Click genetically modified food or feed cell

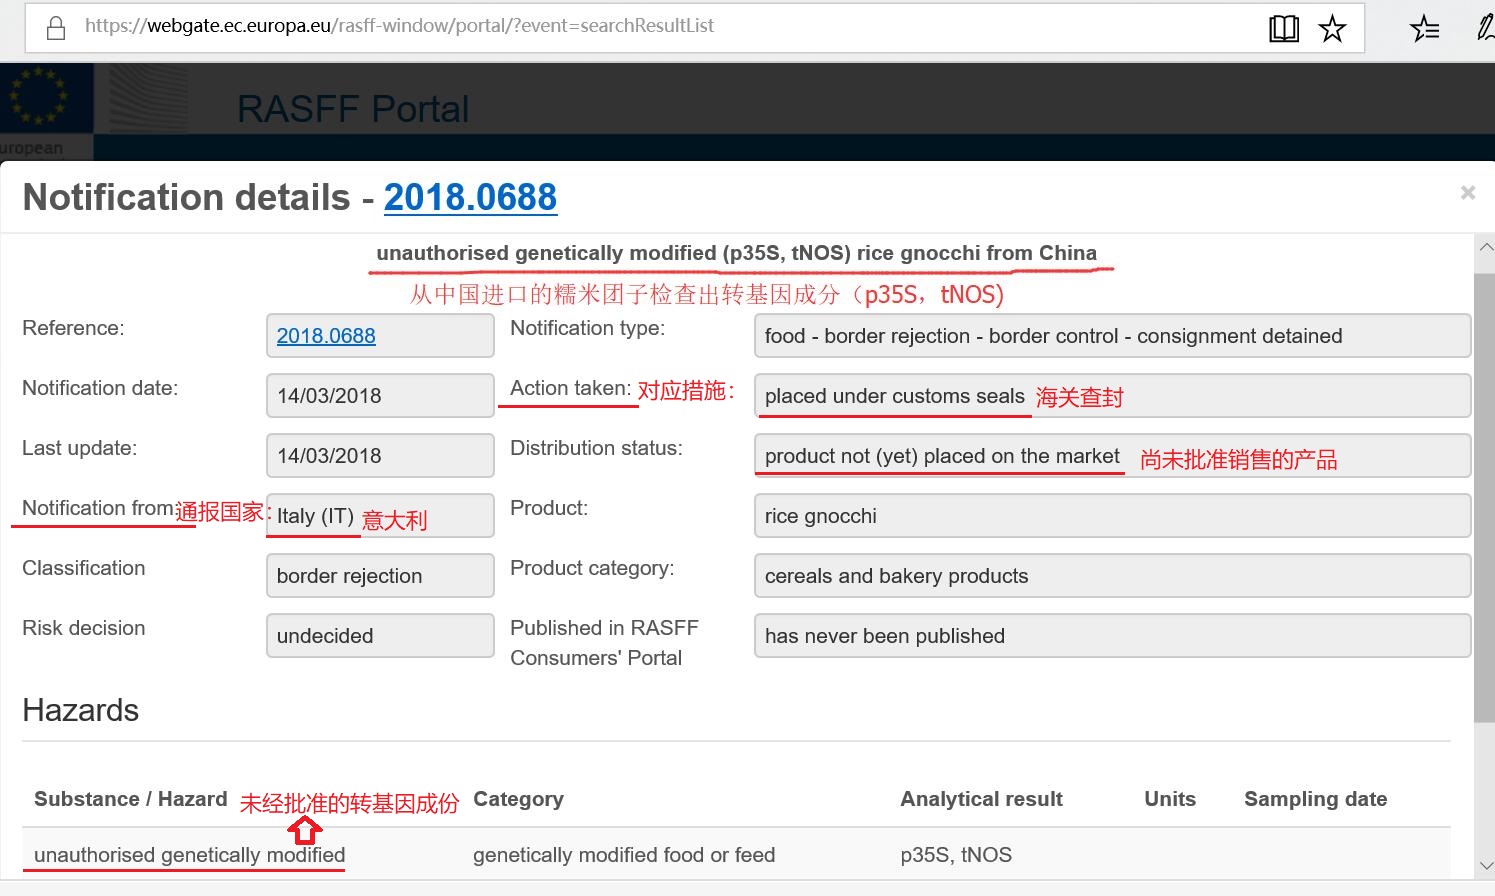624,855
